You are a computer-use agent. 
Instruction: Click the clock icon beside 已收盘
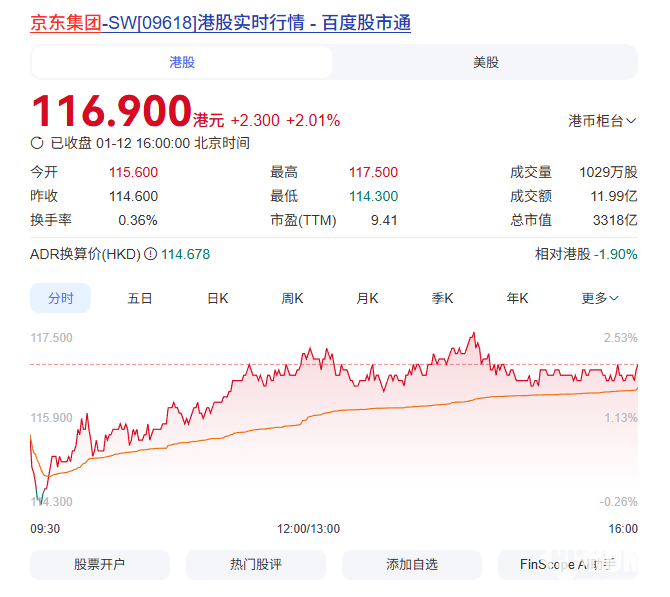coord(37,143)
